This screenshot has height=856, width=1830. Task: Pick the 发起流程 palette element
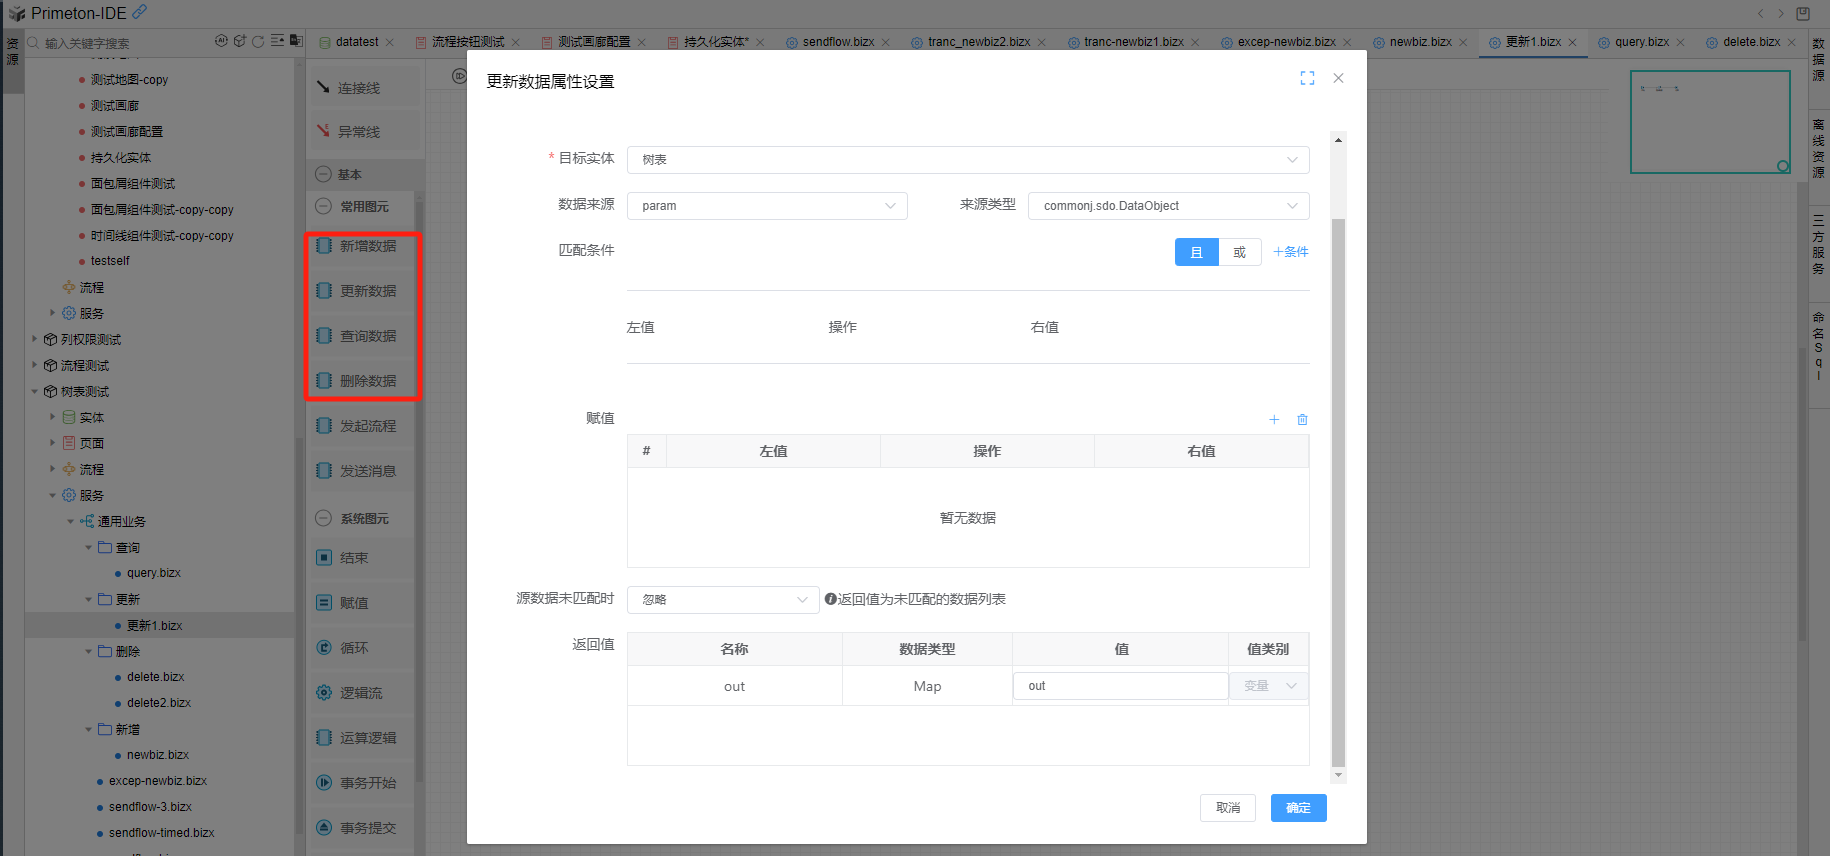tap(366, 426)
